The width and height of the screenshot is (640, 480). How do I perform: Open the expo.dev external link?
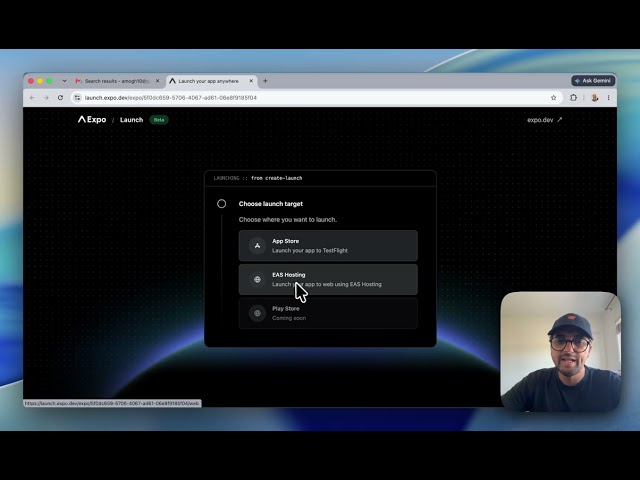544,120
